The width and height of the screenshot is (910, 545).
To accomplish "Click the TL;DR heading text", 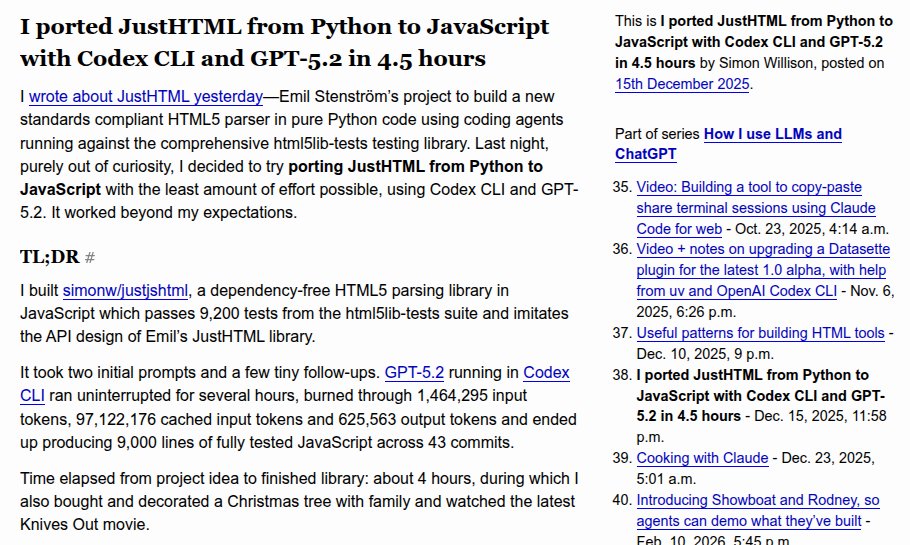I will coord(49,257).
